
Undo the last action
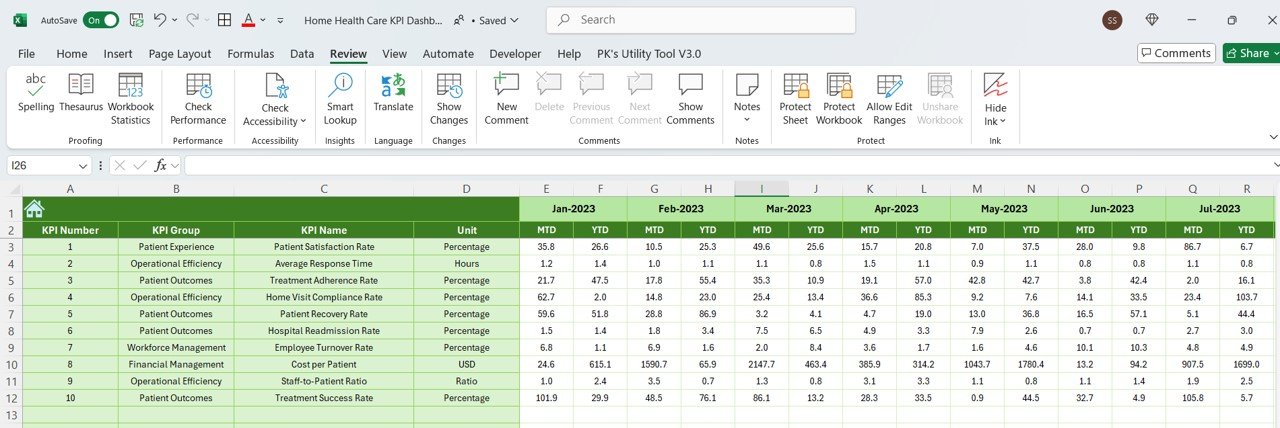[x=161, y=20]
